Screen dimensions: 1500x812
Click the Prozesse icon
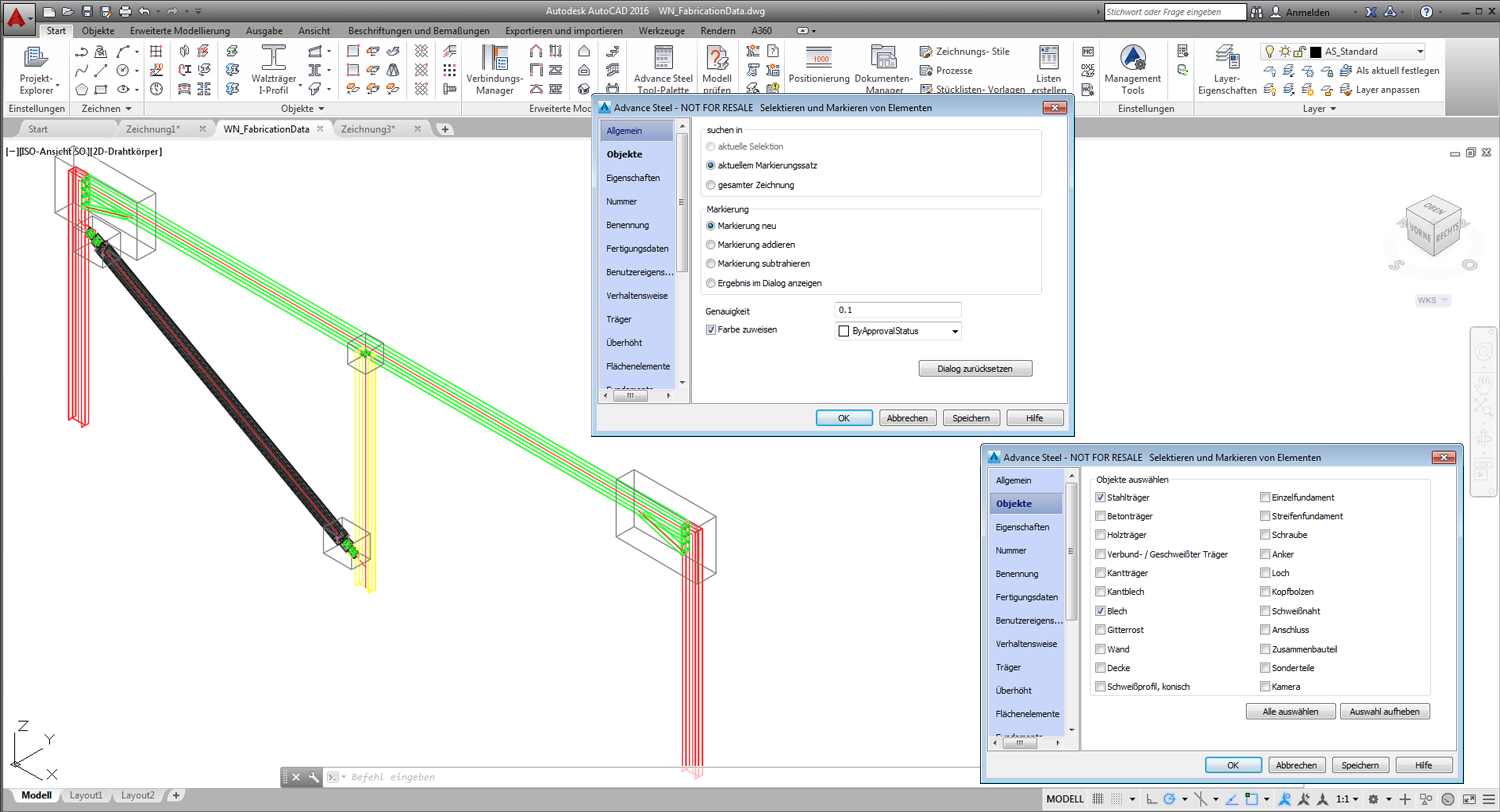tap(926, 70)
